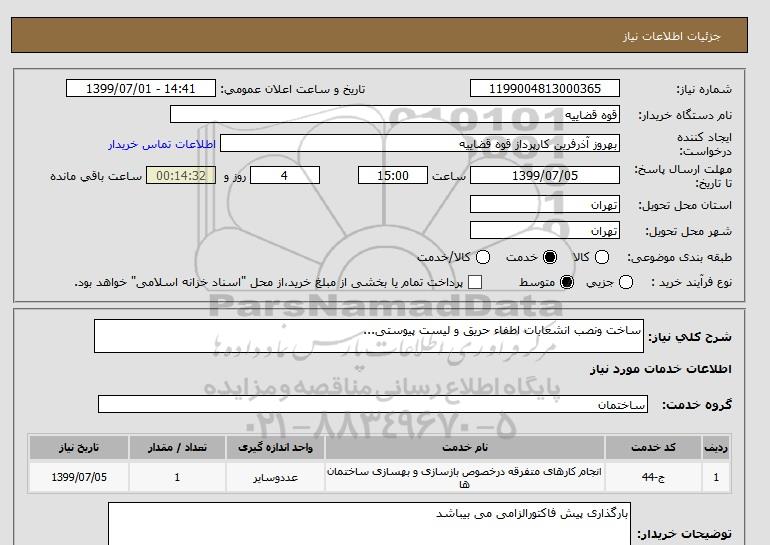
Task: Click the unit cell عددوسایر
Action: point(275,477)
